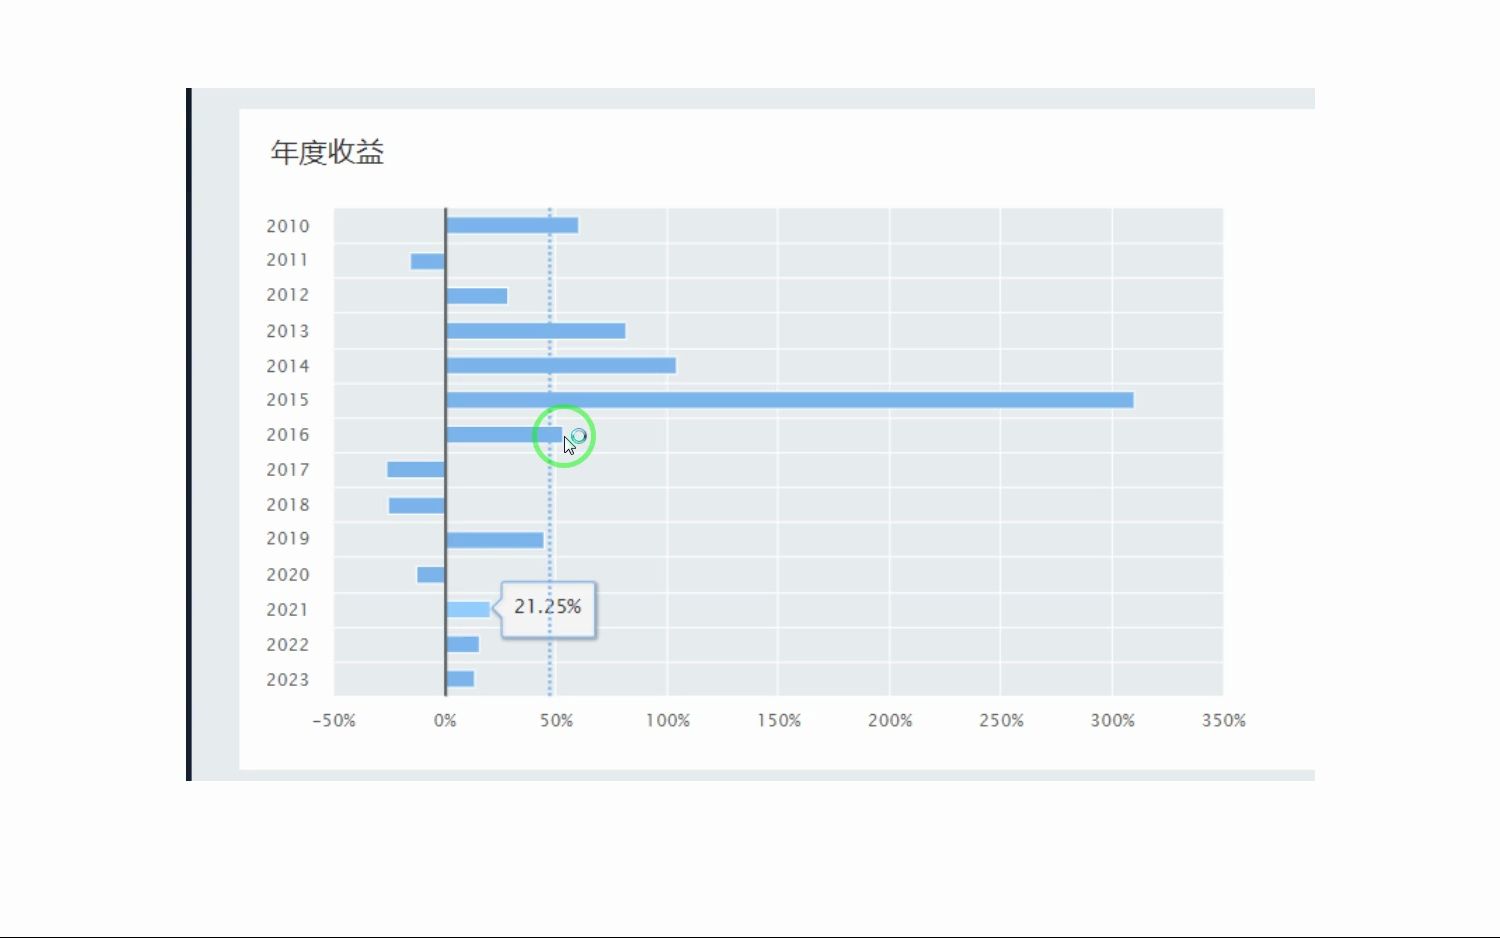Click the 250% axis tick label
This screenshot has height=938, width=1500.
click(1001, 721)
